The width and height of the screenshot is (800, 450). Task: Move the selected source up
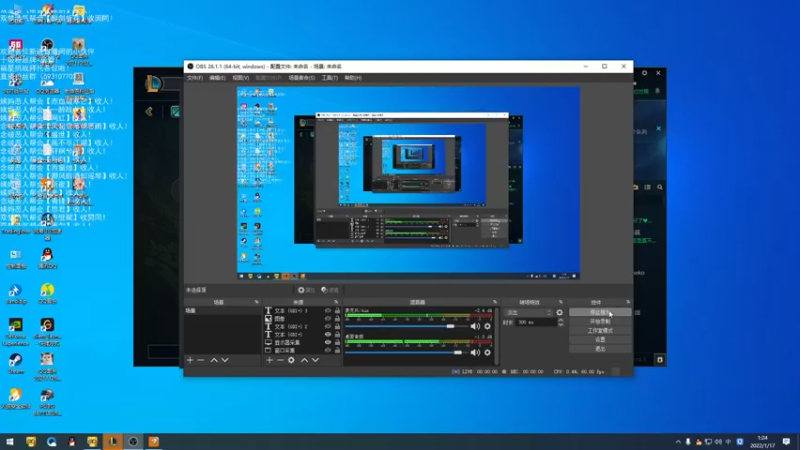click(x=305, y=360)
